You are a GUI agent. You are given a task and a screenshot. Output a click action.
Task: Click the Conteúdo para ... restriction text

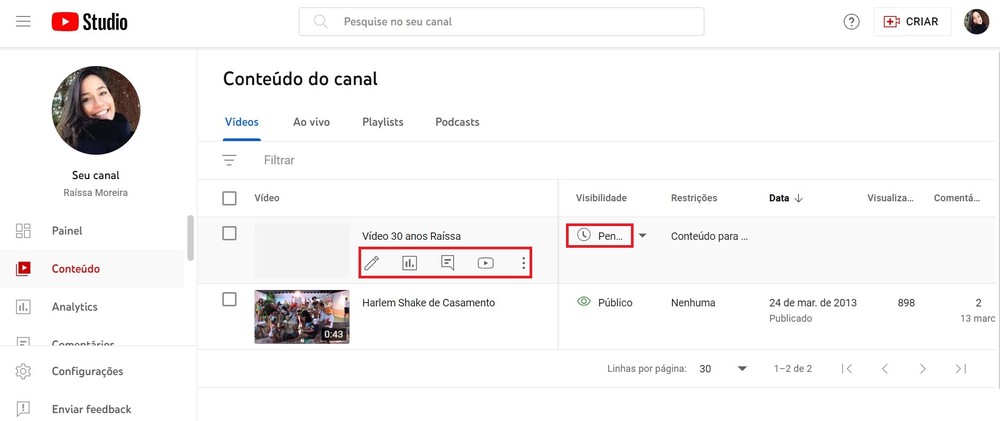pyautogui.click(x=709, y=236)
